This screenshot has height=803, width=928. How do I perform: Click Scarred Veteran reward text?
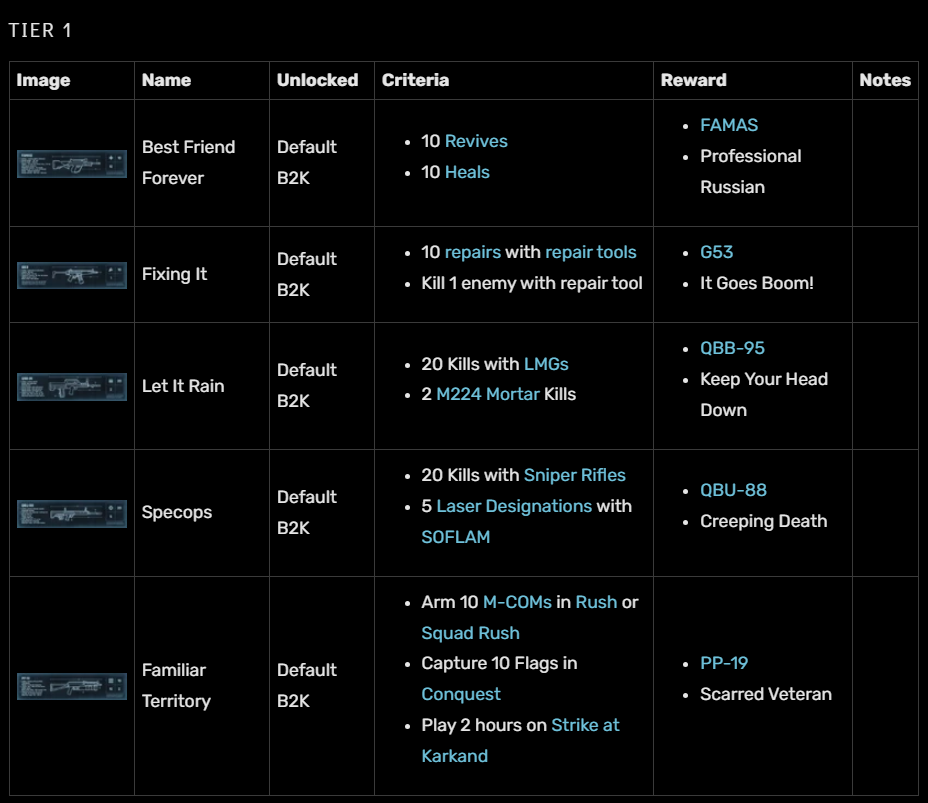(766, 694)
